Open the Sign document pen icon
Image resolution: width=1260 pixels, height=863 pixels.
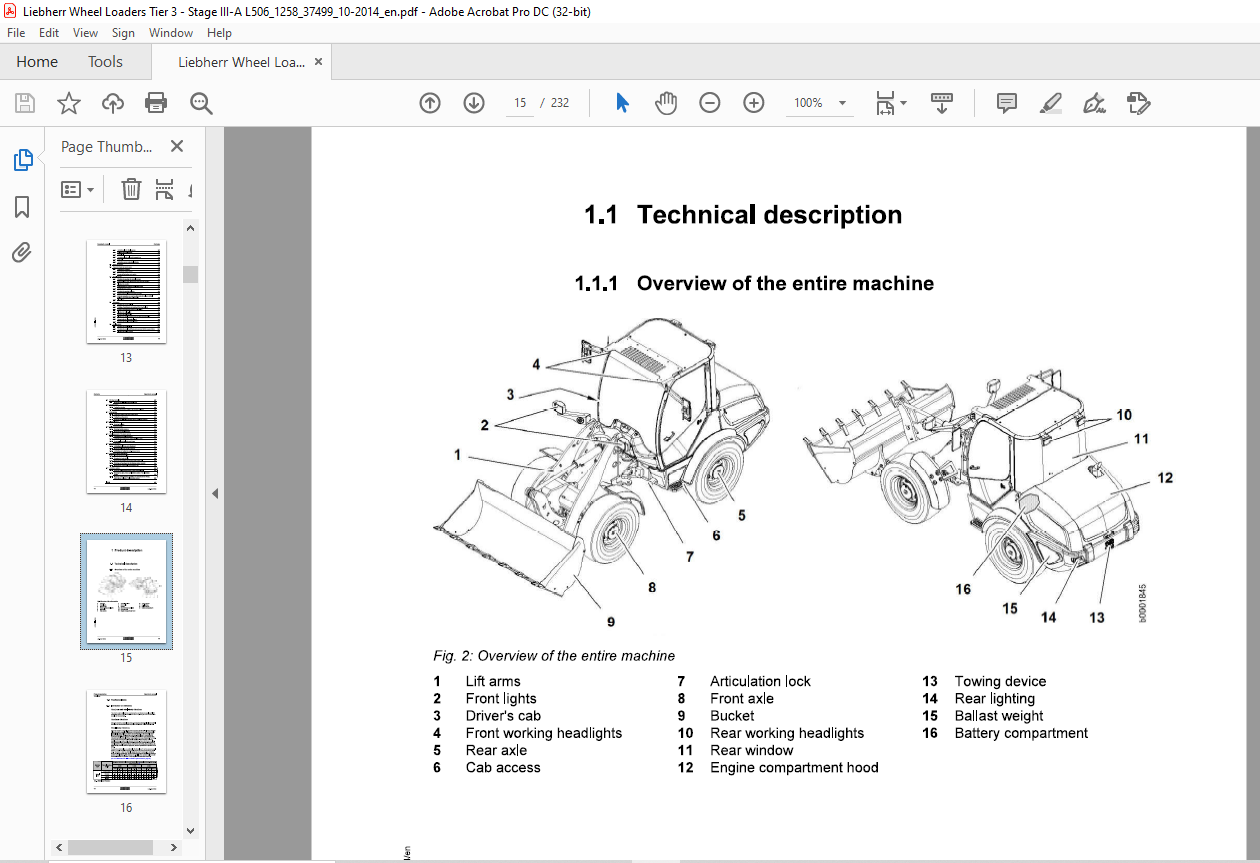click(1094, 103)
